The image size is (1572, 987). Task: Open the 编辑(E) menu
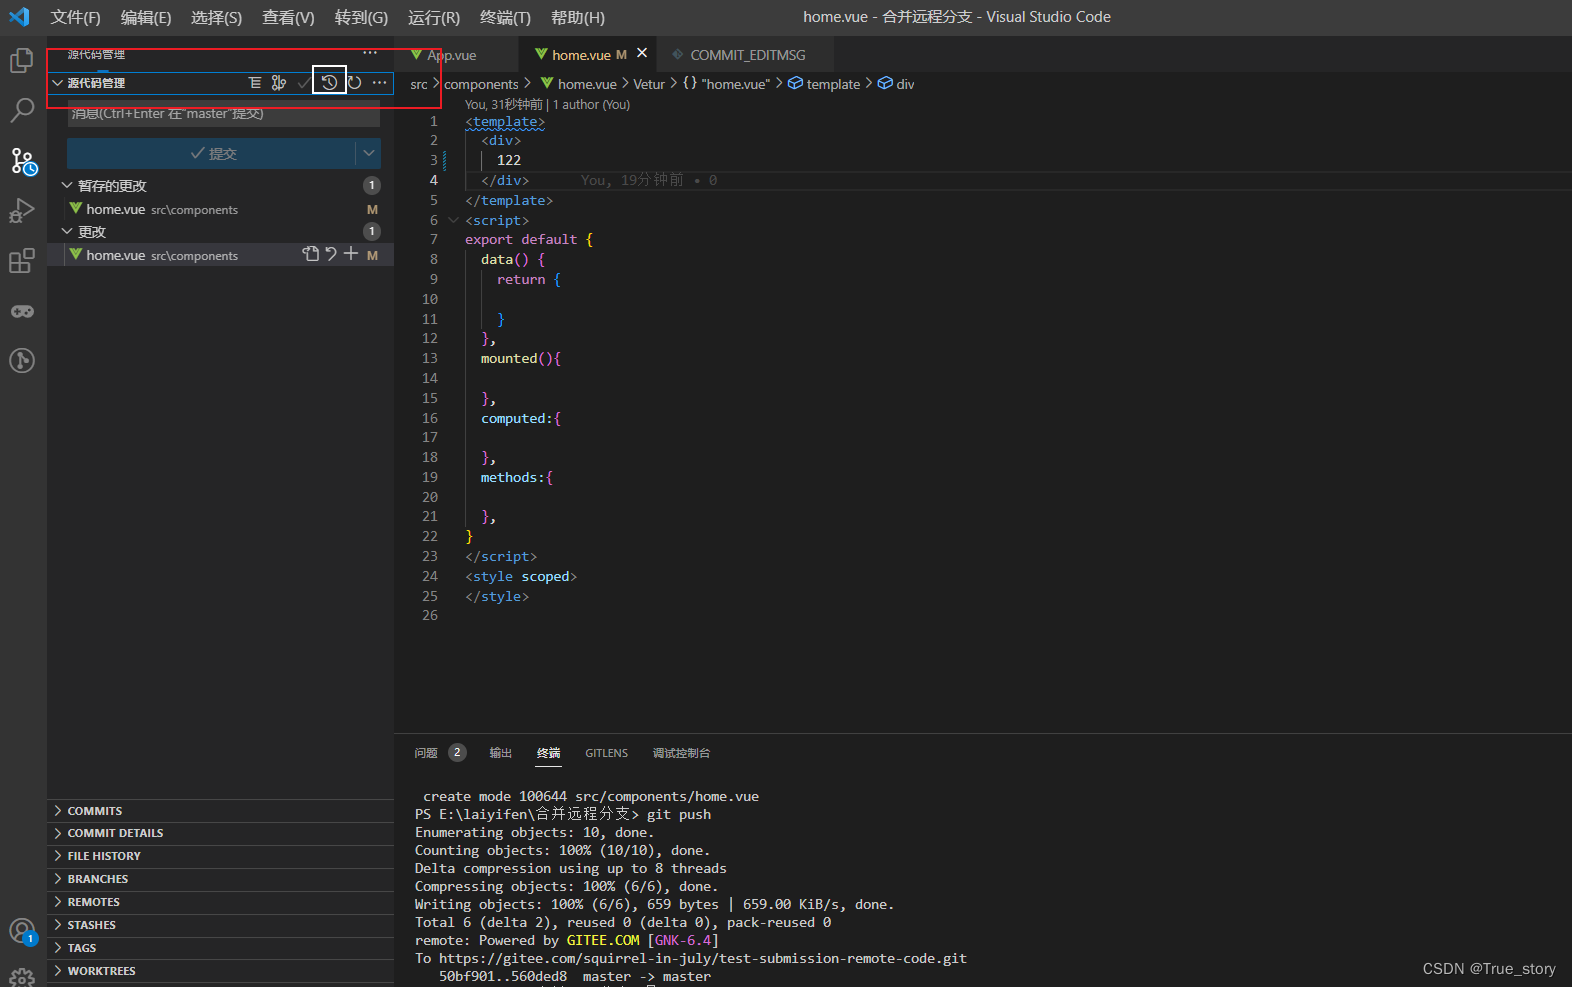tap(146, 17)
